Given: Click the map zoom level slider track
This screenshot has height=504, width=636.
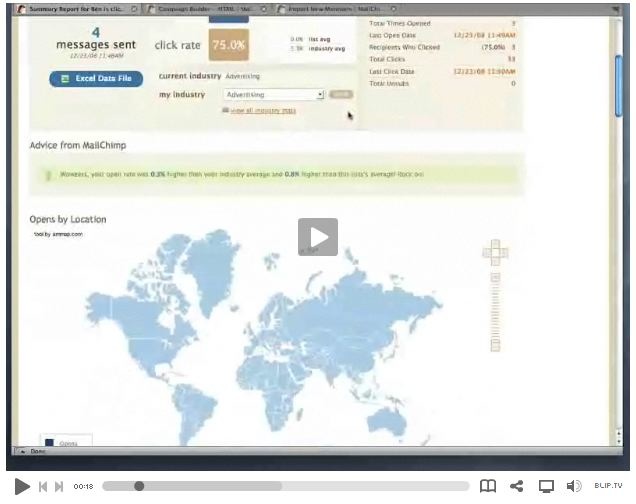Looking at the screenshot, I should [495, 311].
